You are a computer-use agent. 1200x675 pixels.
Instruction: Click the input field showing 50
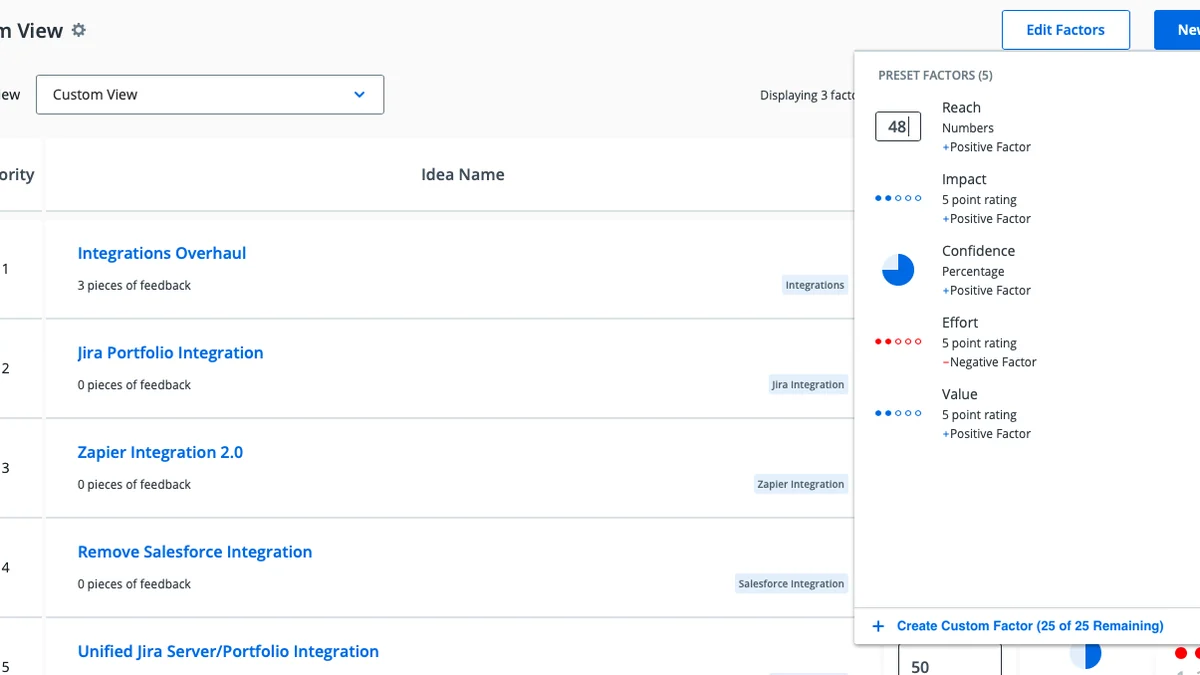pos(949,660)
